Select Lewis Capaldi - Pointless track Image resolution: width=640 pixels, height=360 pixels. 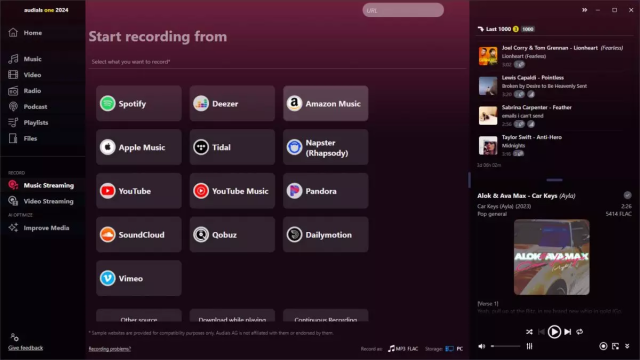click(x=551, y=86)
